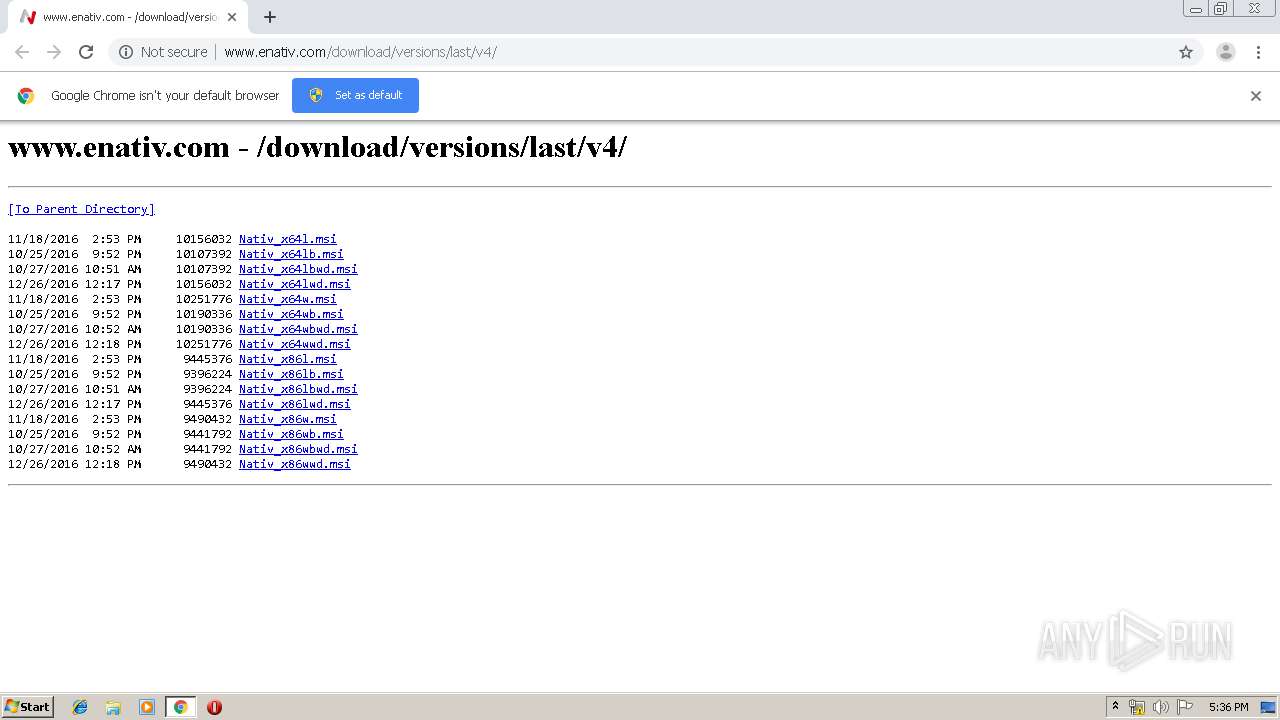Show hidden tray icons arrow
1280x720 pixels.
coord(1115,707)
